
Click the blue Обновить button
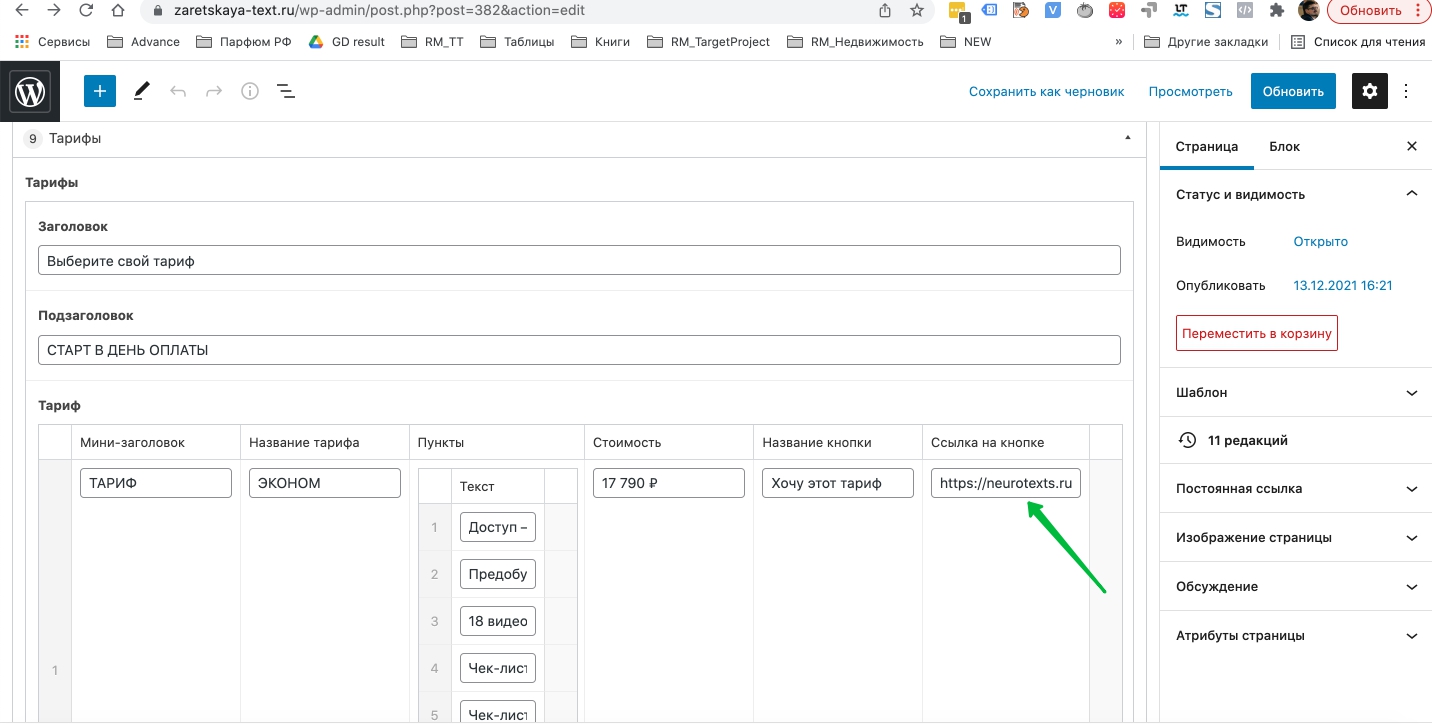click(1292, 91)
